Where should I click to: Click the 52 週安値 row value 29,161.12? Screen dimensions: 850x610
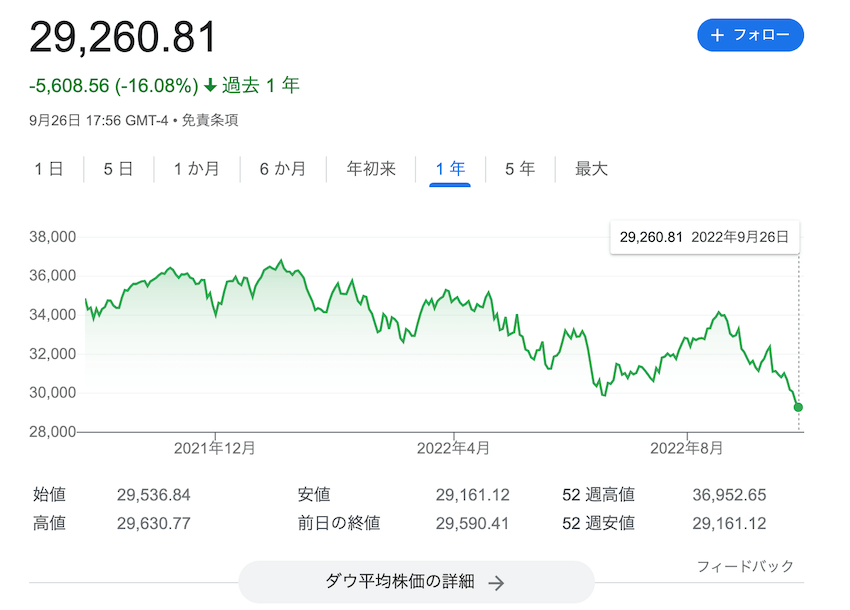pos(729,524)
